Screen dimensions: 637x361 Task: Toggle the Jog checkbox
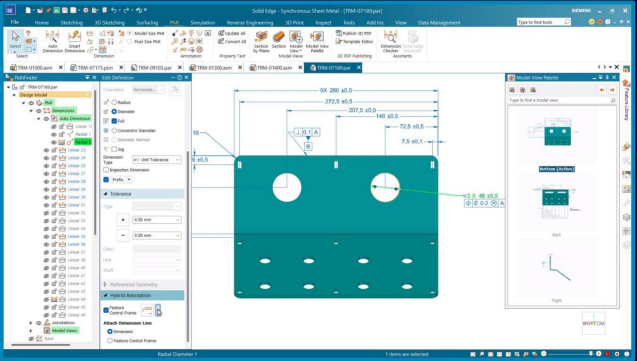click(114, 149)
